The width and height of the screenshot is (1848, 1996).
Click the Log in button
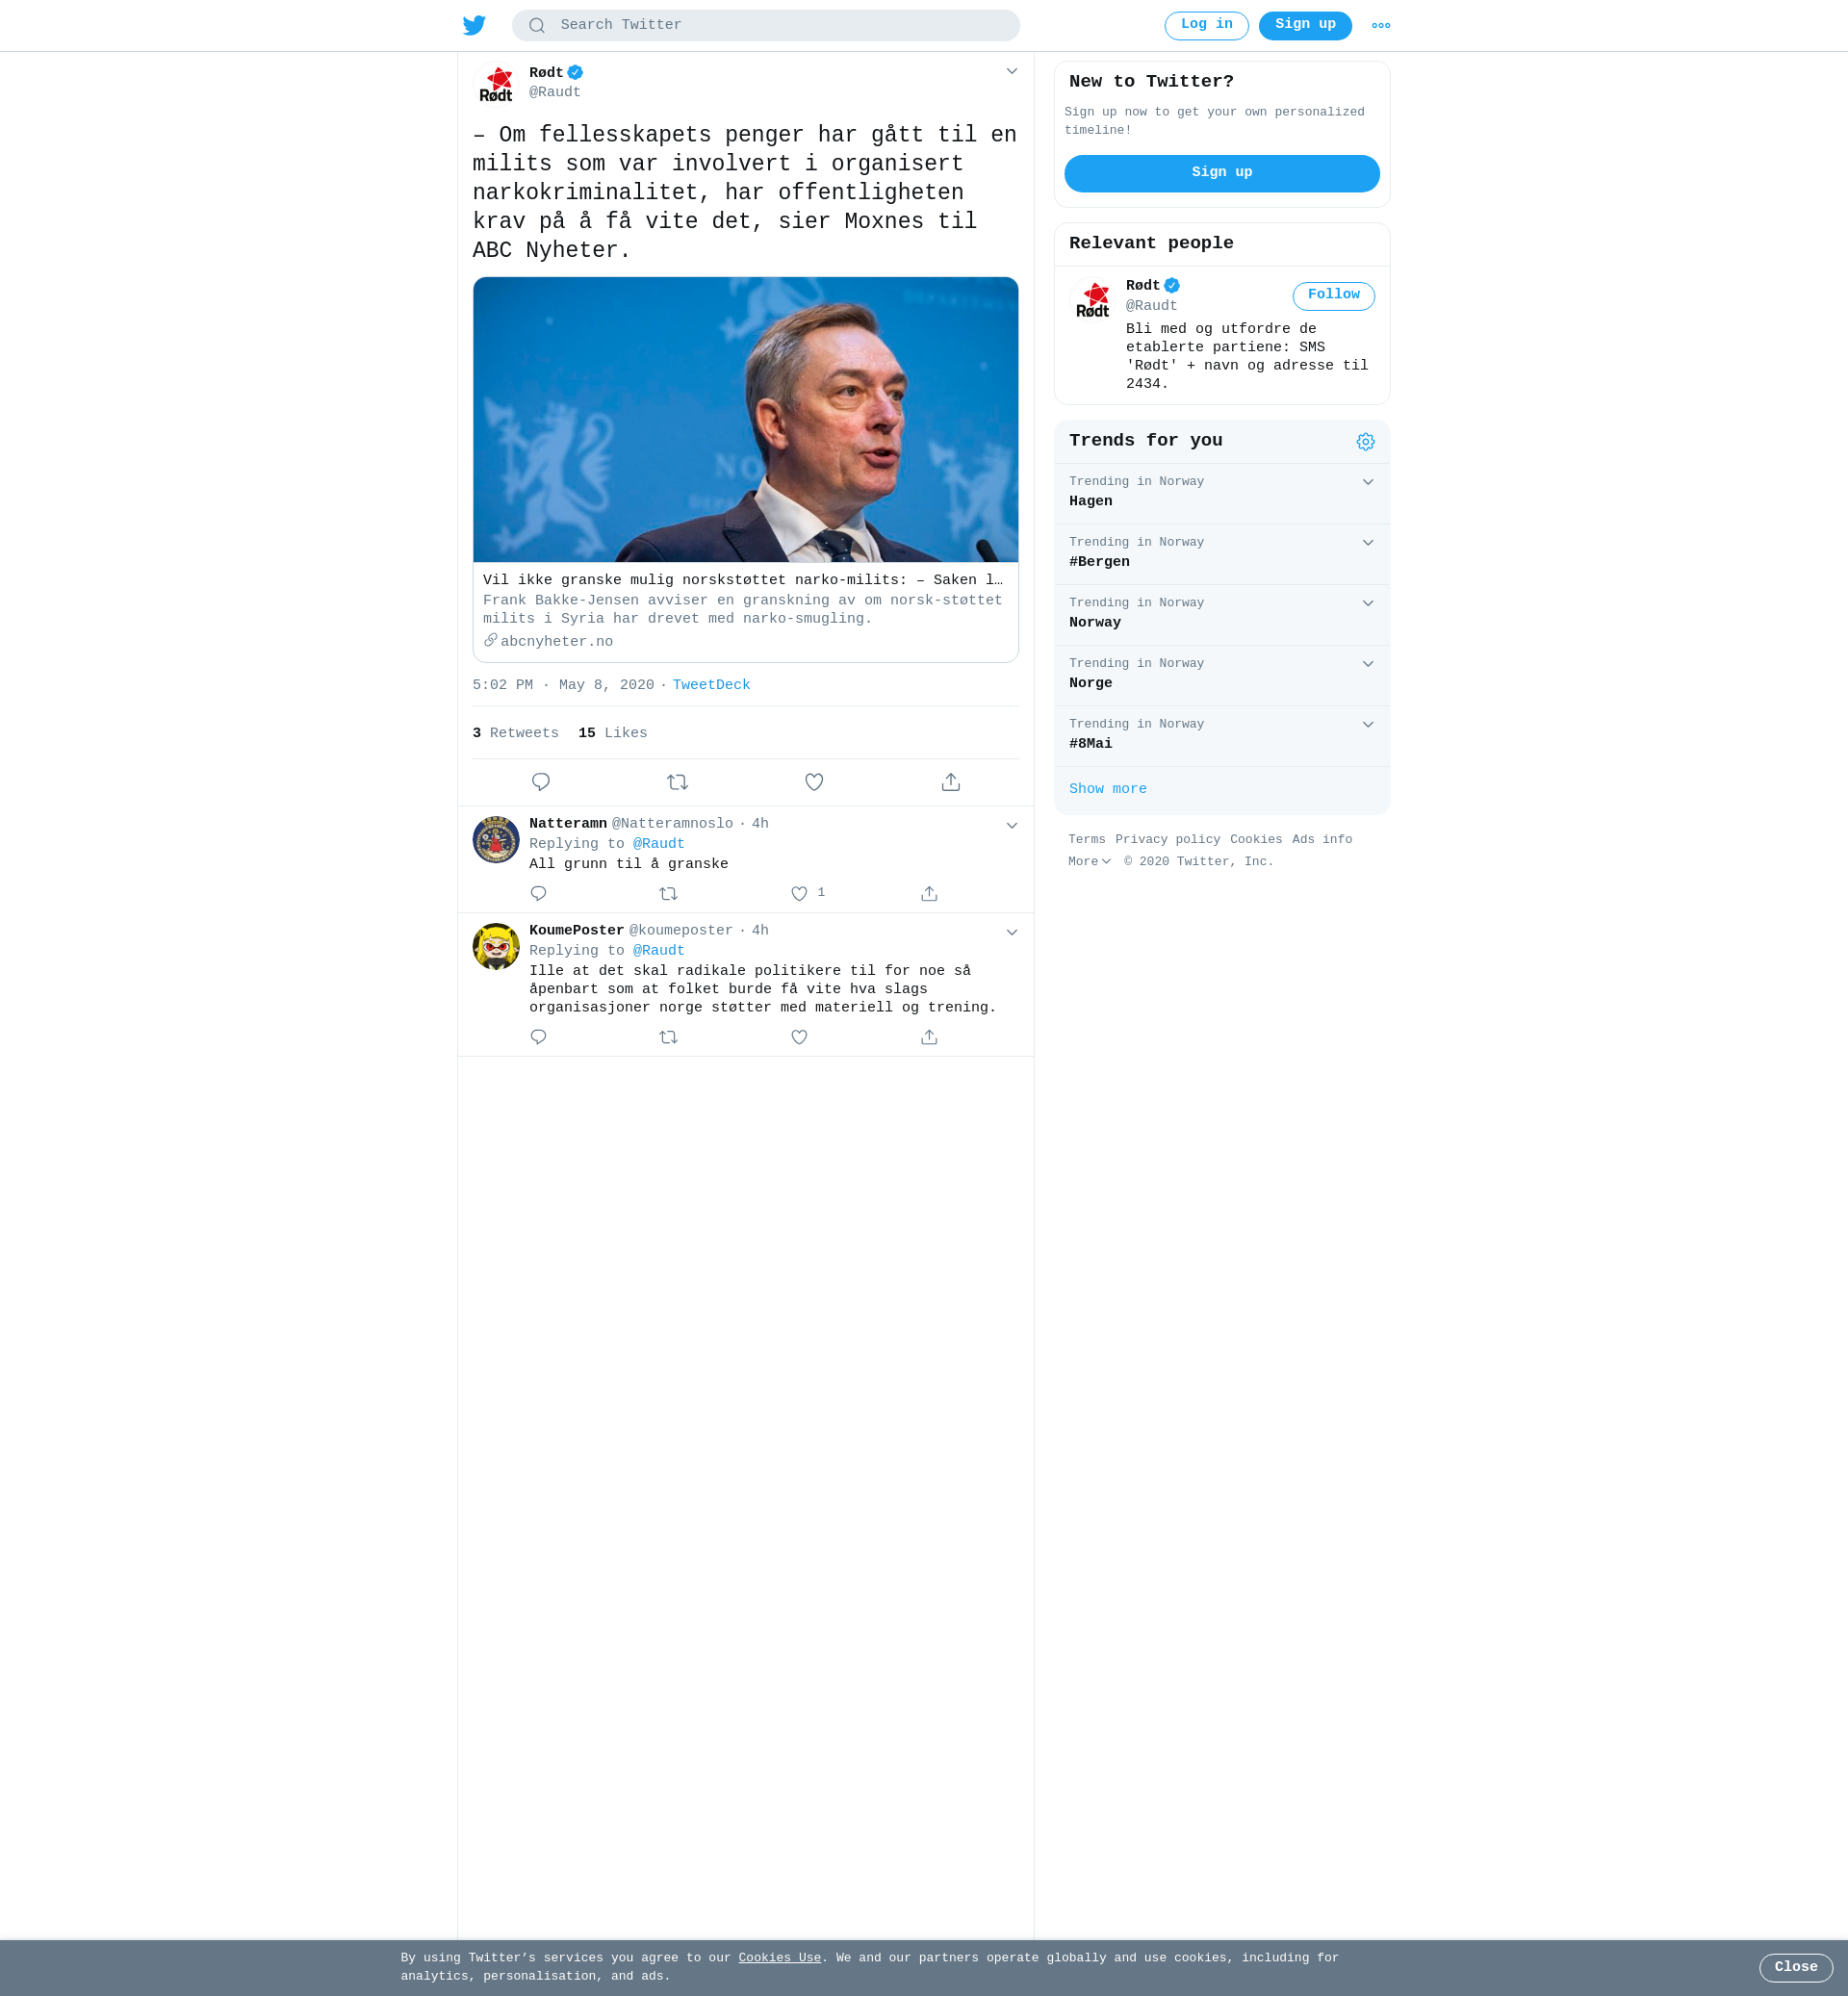click(x=1206, y=25)
